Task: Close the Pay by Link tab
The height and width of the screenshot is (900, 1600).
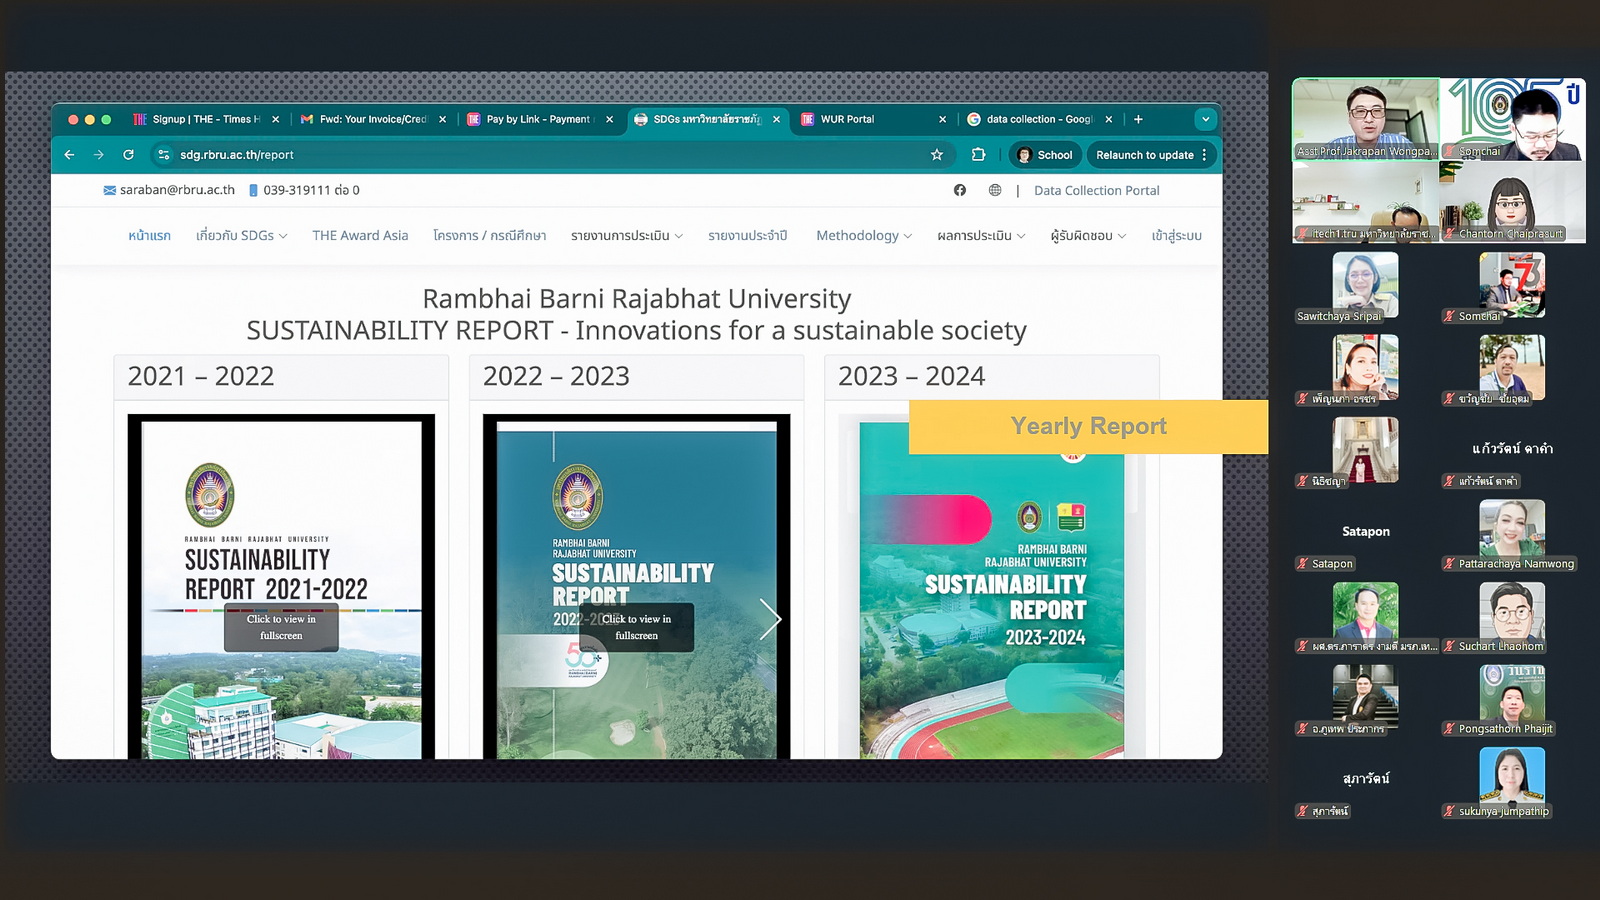Action: 609,119
